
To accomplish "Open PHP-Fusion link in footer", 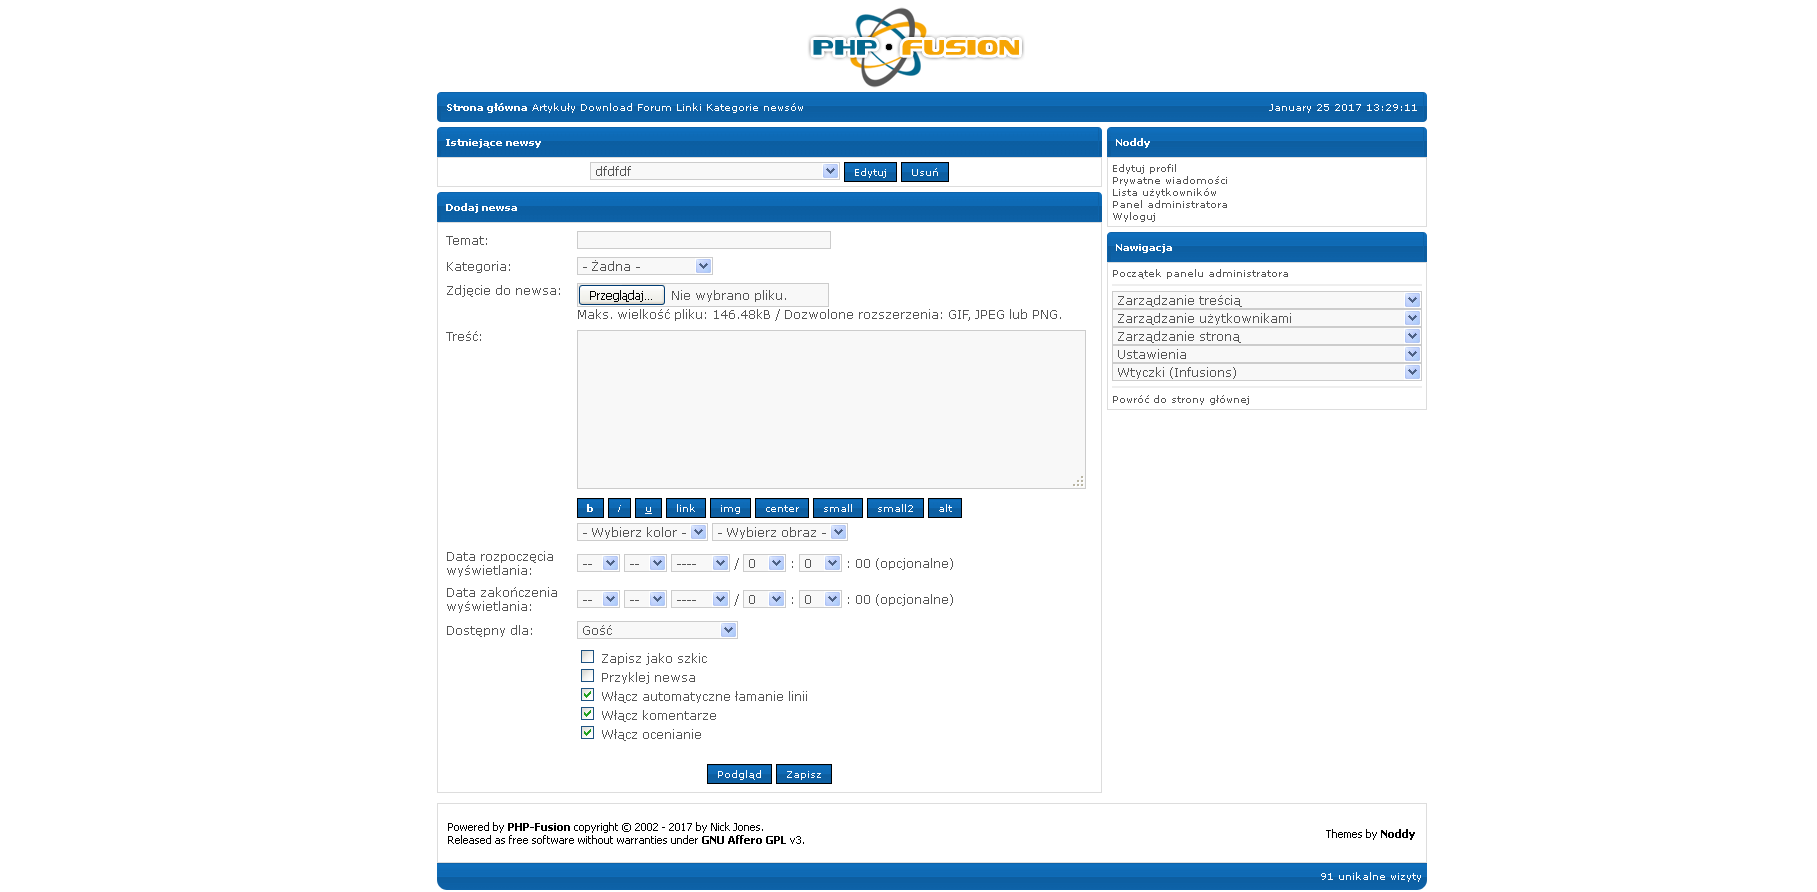I will tap(538, 827).
